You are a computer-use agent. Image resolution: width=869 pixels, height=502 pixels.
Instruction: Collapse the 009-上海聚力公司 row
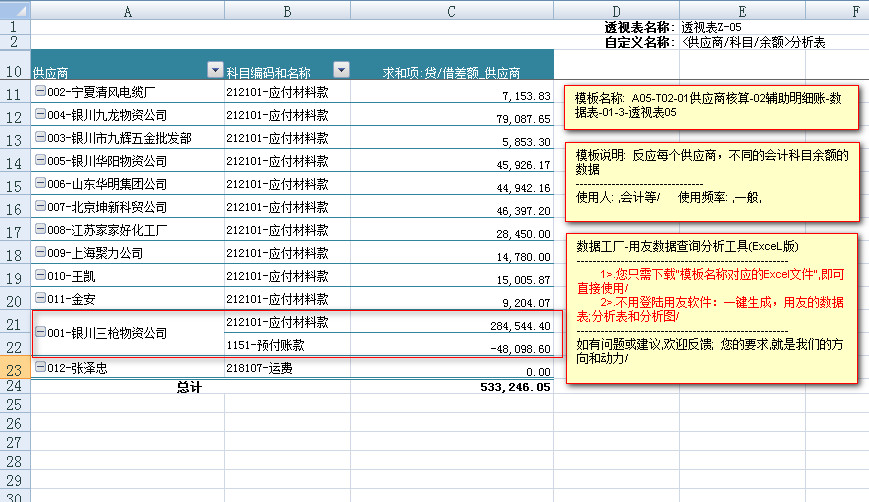point(40,253)
